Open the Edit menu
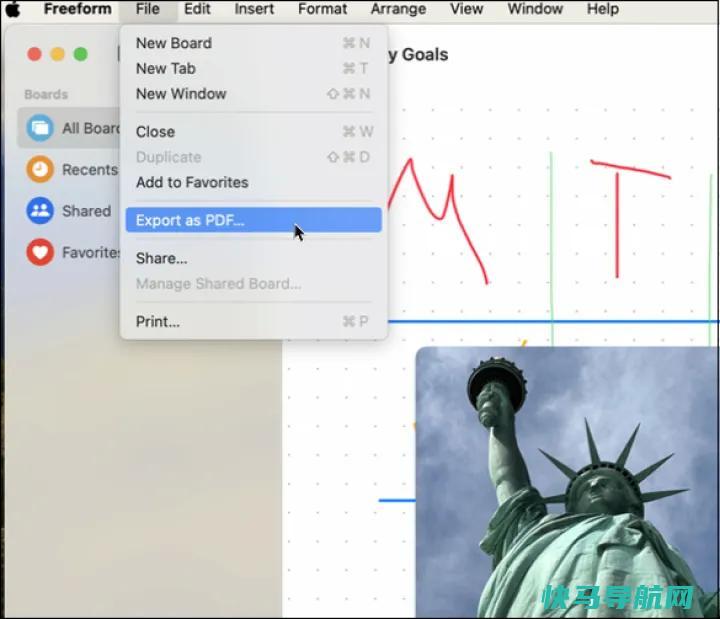 pos(197,9)
